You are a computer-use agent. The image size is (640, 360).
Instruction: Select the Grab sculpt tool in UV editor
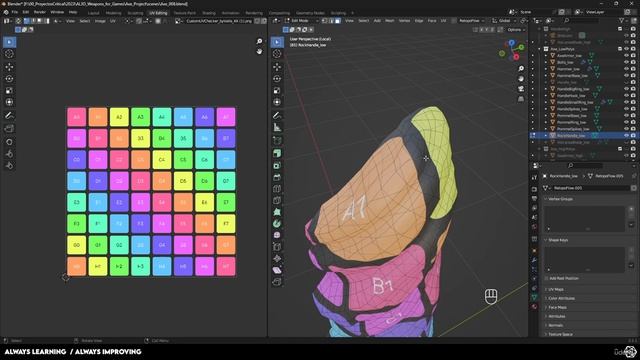9,142
